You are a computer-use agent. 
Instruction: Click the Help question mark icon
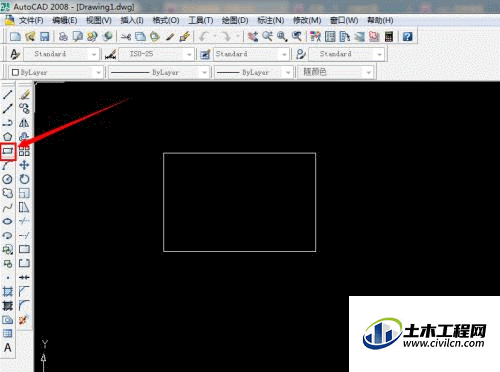(x=407, y=36)
